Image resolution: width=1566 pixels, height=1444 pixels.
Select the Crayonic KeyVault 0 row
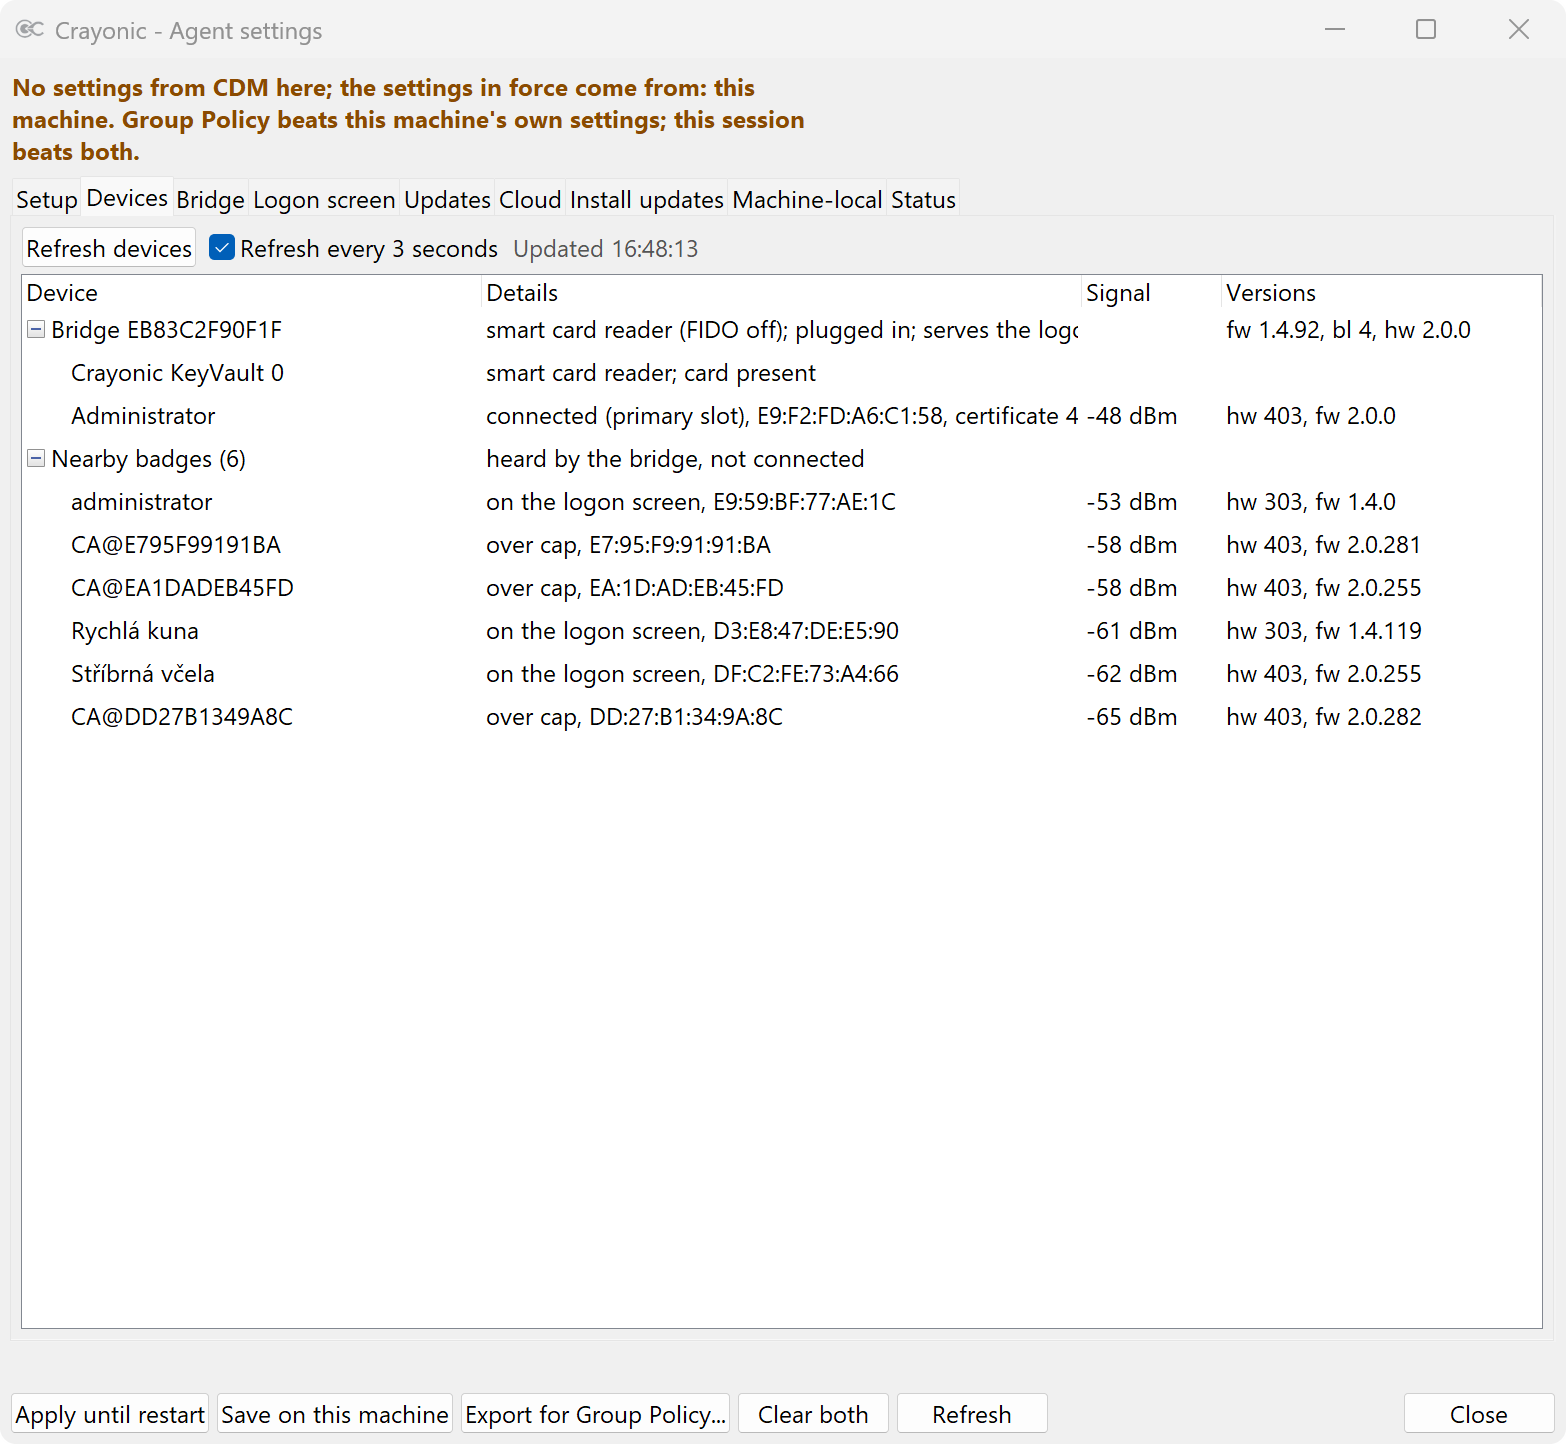click(782, 372)
